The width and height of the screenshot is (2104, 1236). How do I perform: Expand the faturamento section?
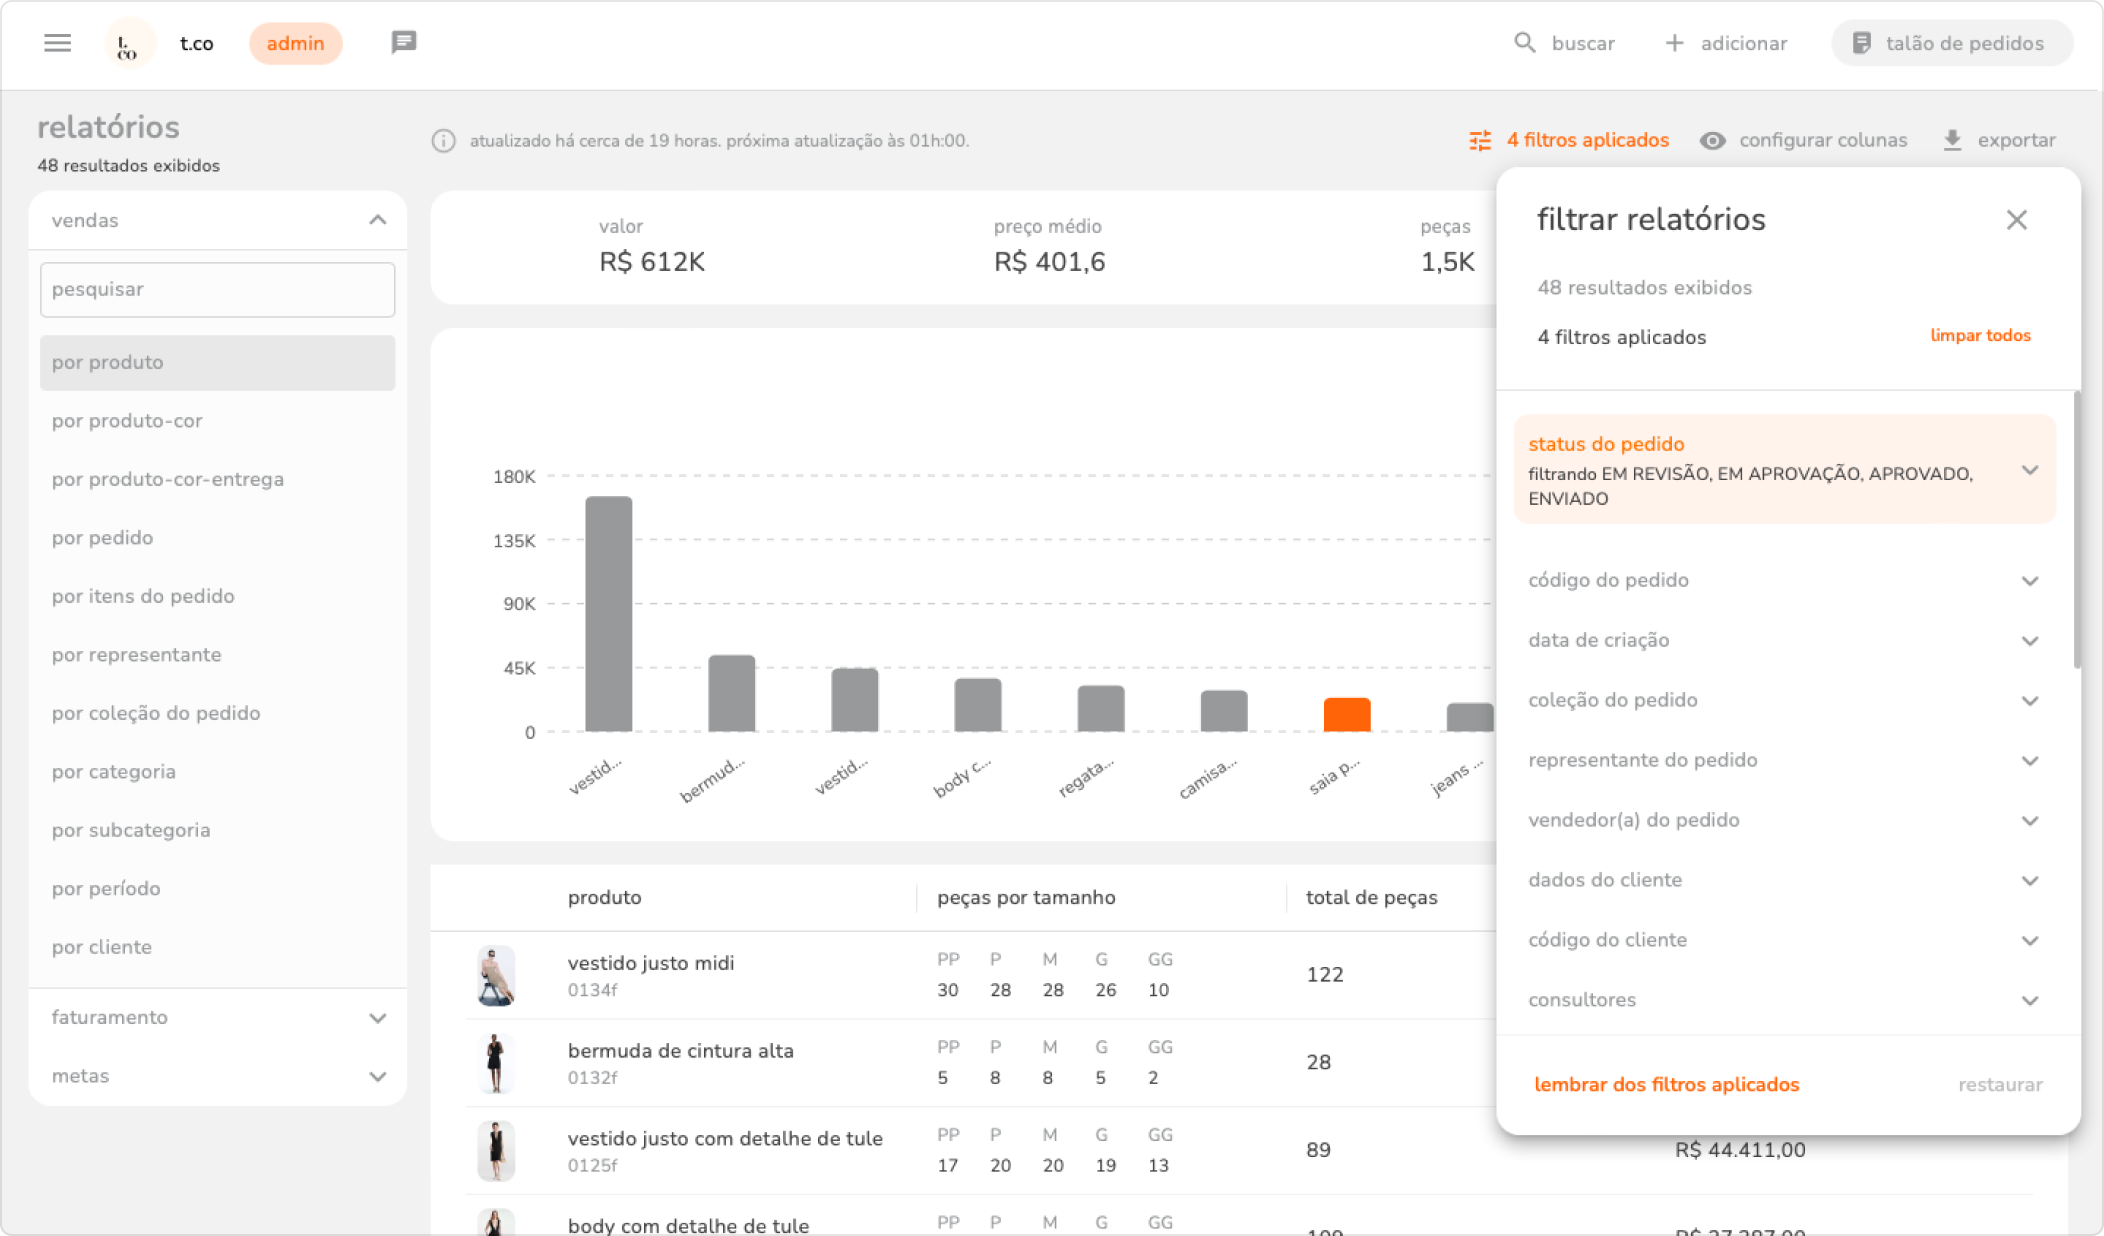377,1018
